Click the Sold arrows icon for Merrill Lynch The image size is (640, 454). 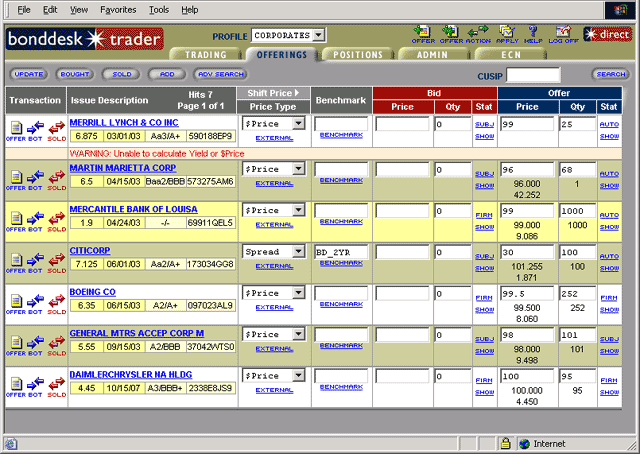pos(57,131)
